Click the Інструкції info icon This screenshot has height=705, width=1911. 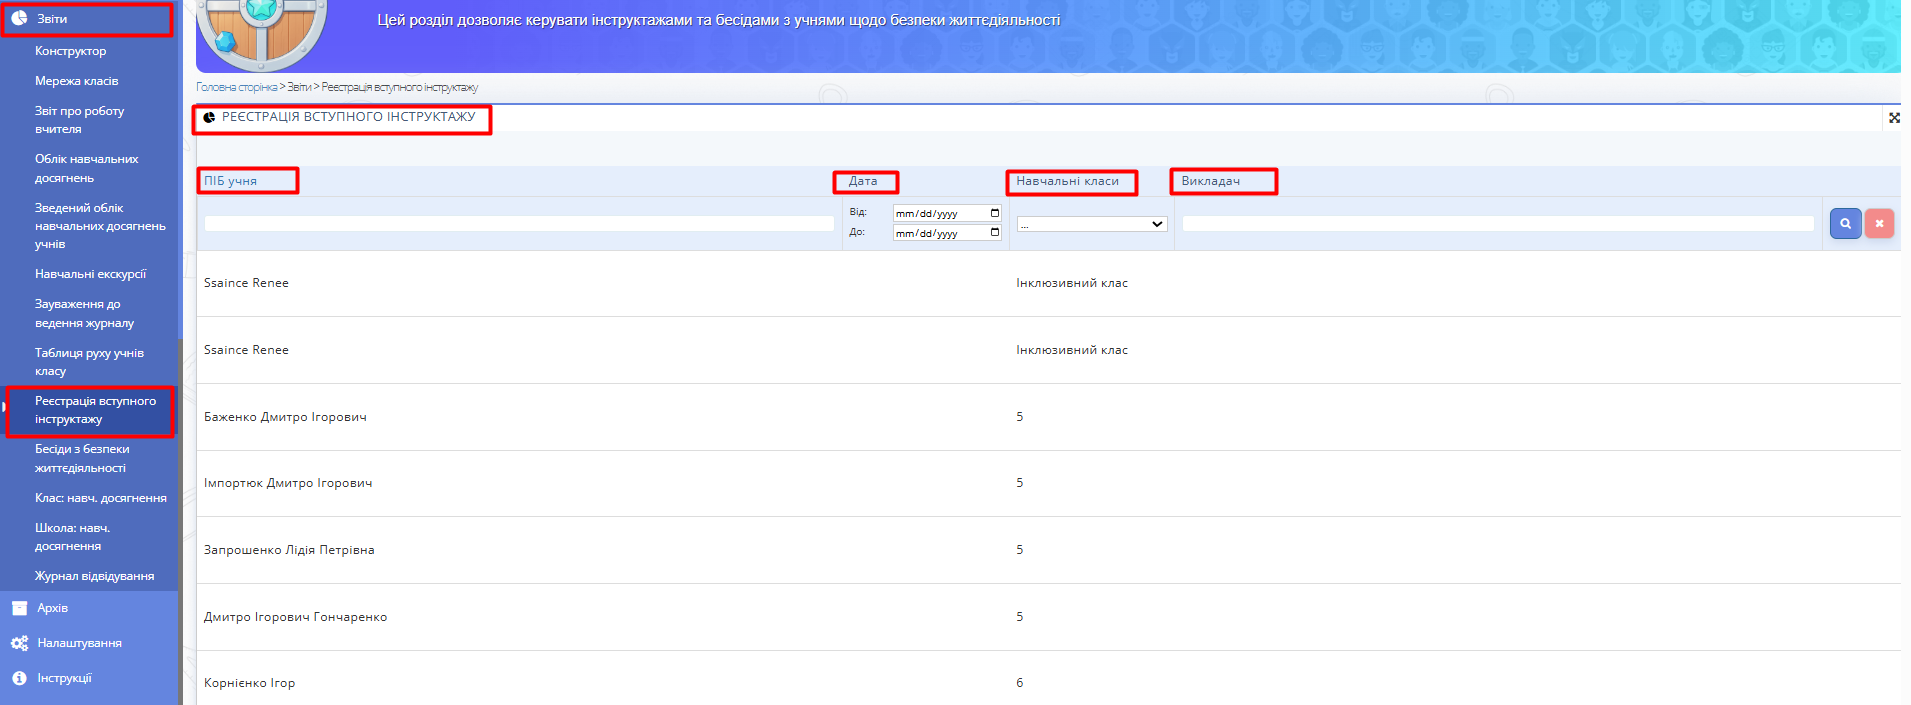pos(19,678)
